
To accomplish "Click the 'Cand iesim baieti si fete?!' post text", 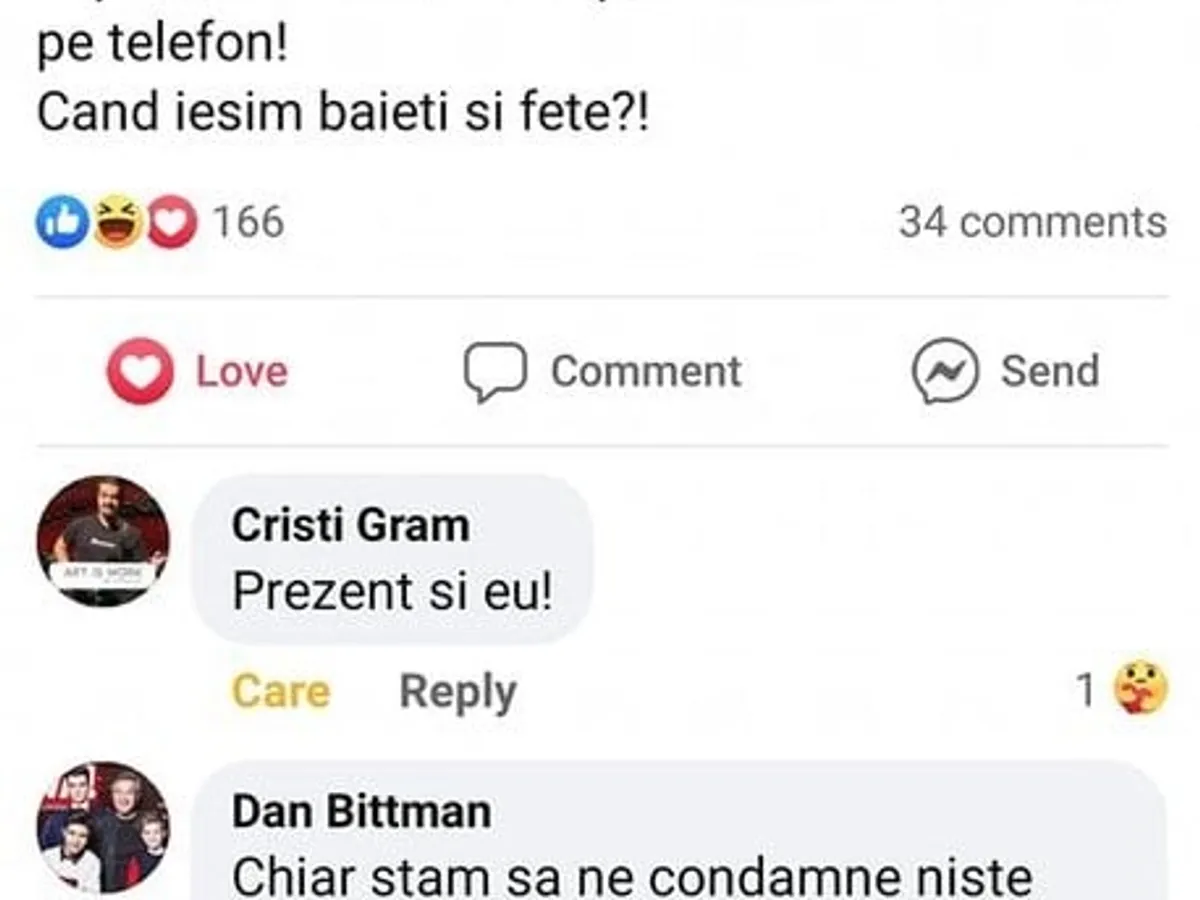I will [342, 113].
